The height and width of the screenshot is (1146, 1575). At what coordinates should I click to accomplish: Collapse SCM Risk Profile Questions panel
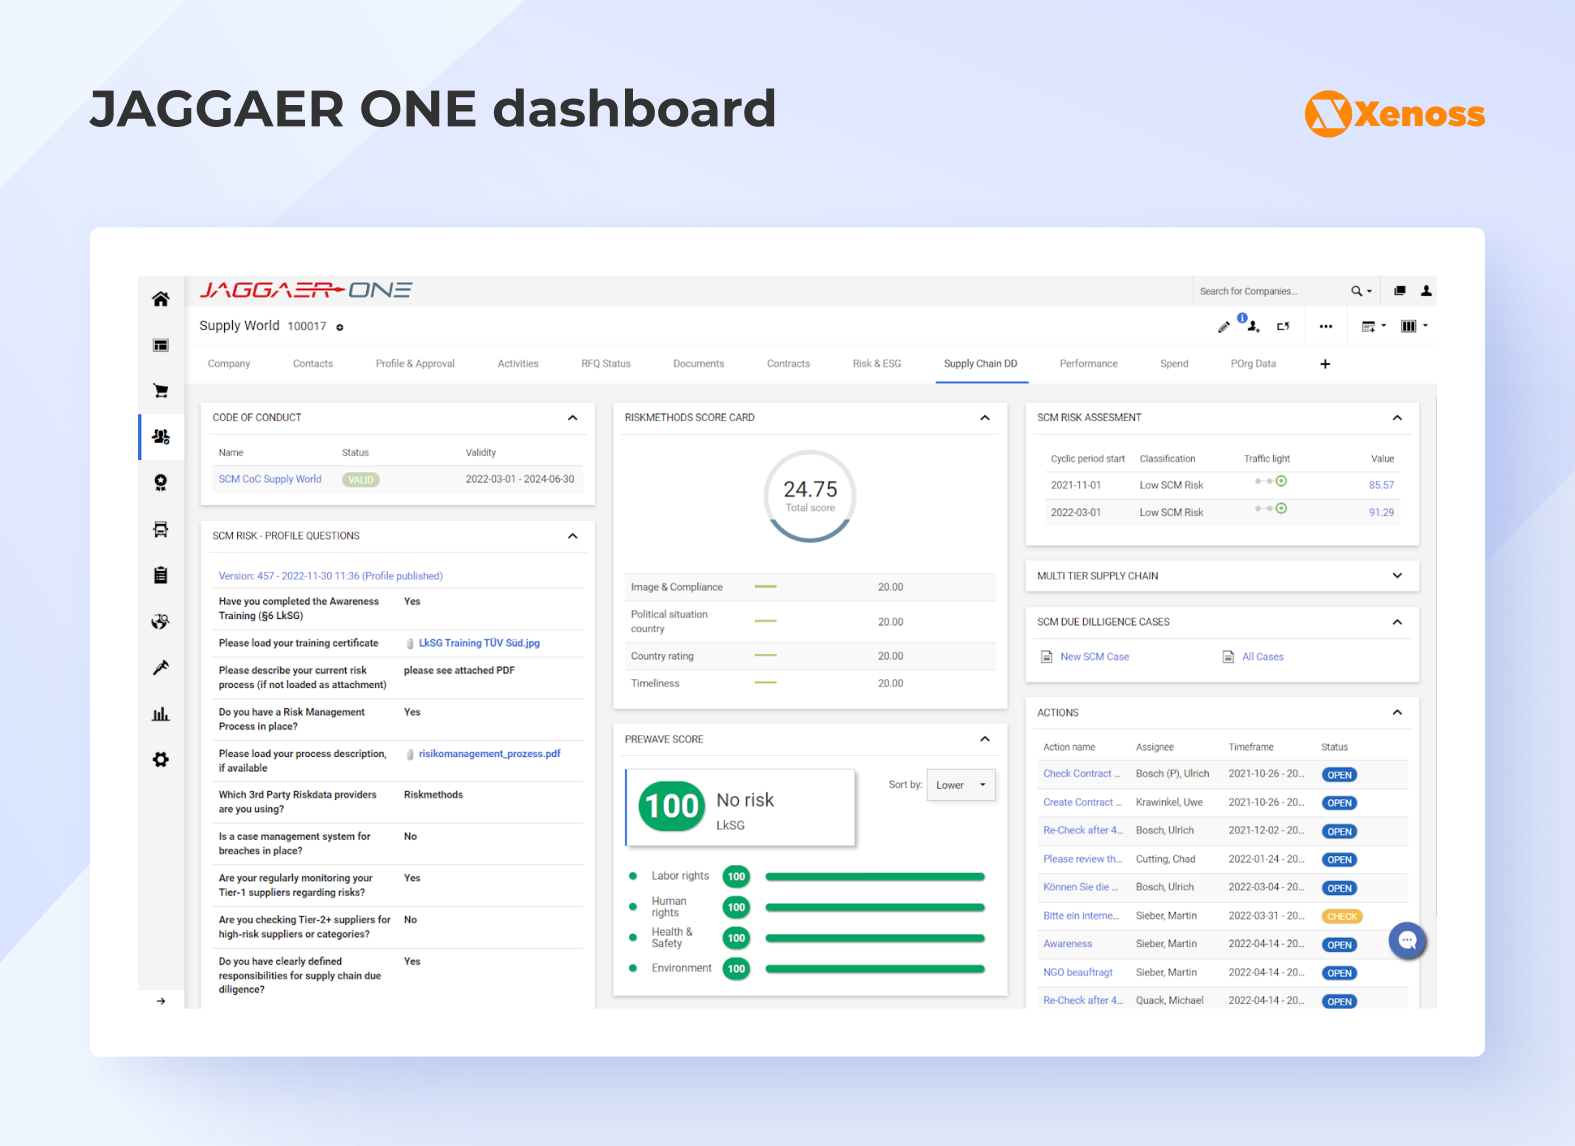[573, 536]
